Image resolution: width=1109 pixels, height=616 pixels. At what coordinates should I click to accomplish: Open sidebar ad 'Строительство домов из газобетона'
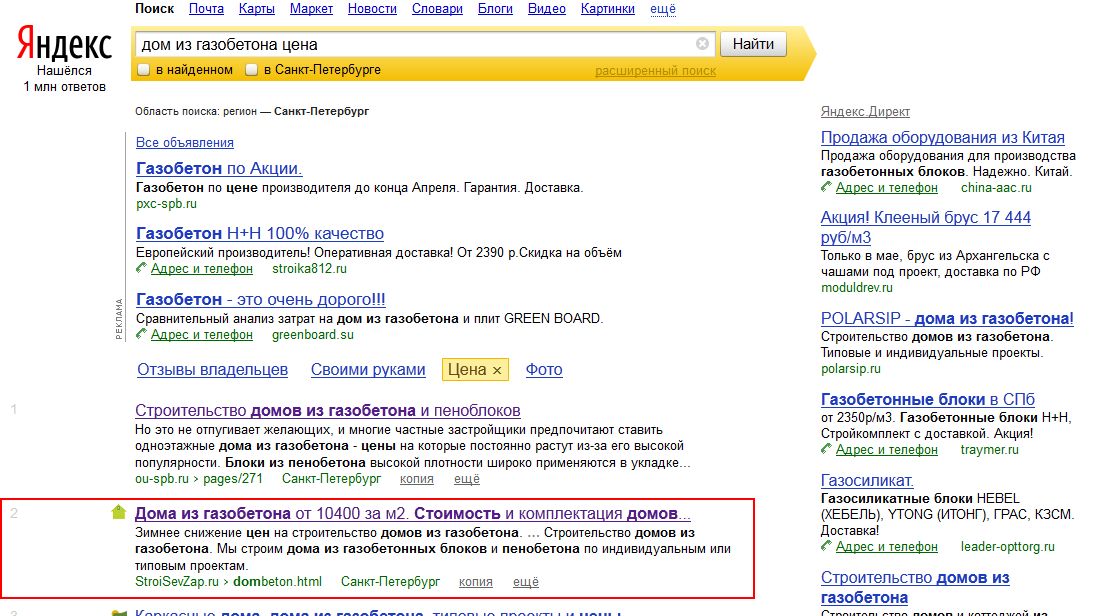915,587
